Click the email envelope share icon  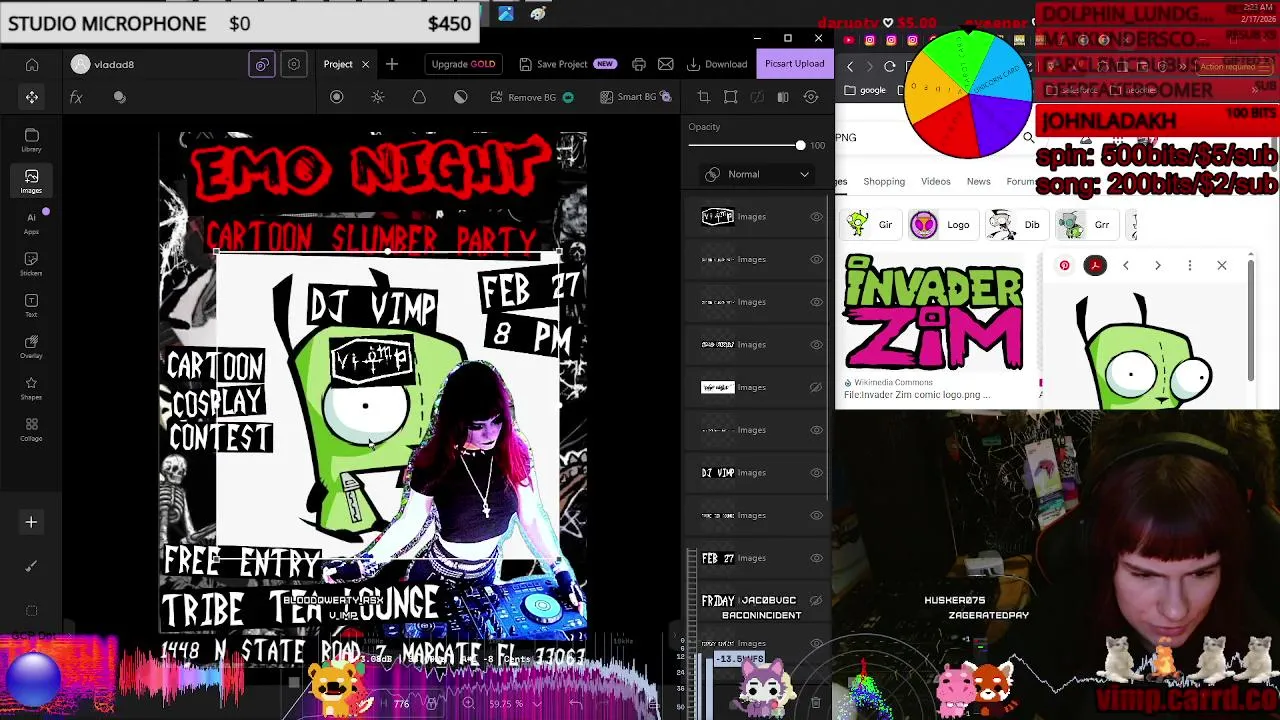(666, 64)
